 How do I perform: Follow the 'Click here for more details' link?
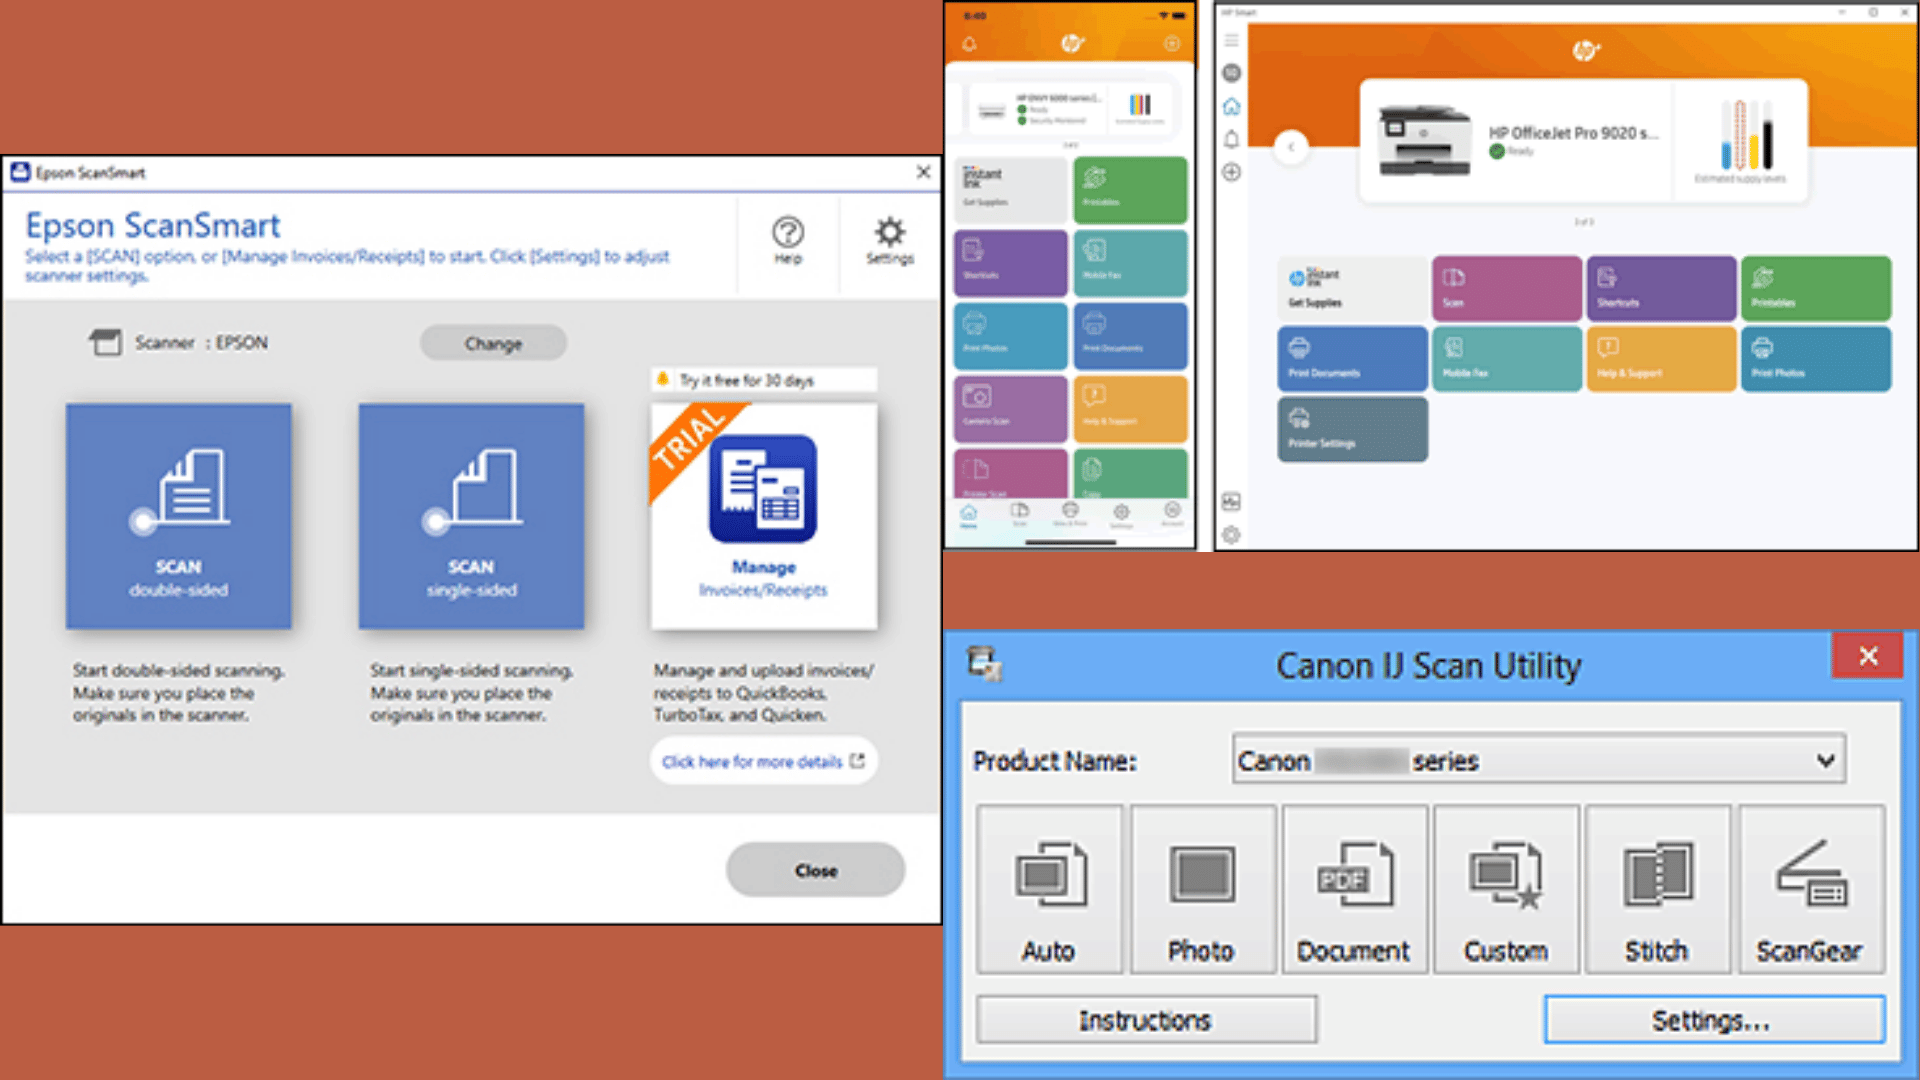point(763,761)
